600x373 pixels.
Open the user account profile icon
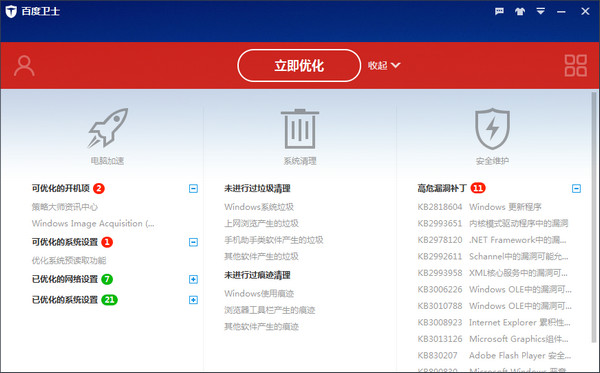[24, 66]
